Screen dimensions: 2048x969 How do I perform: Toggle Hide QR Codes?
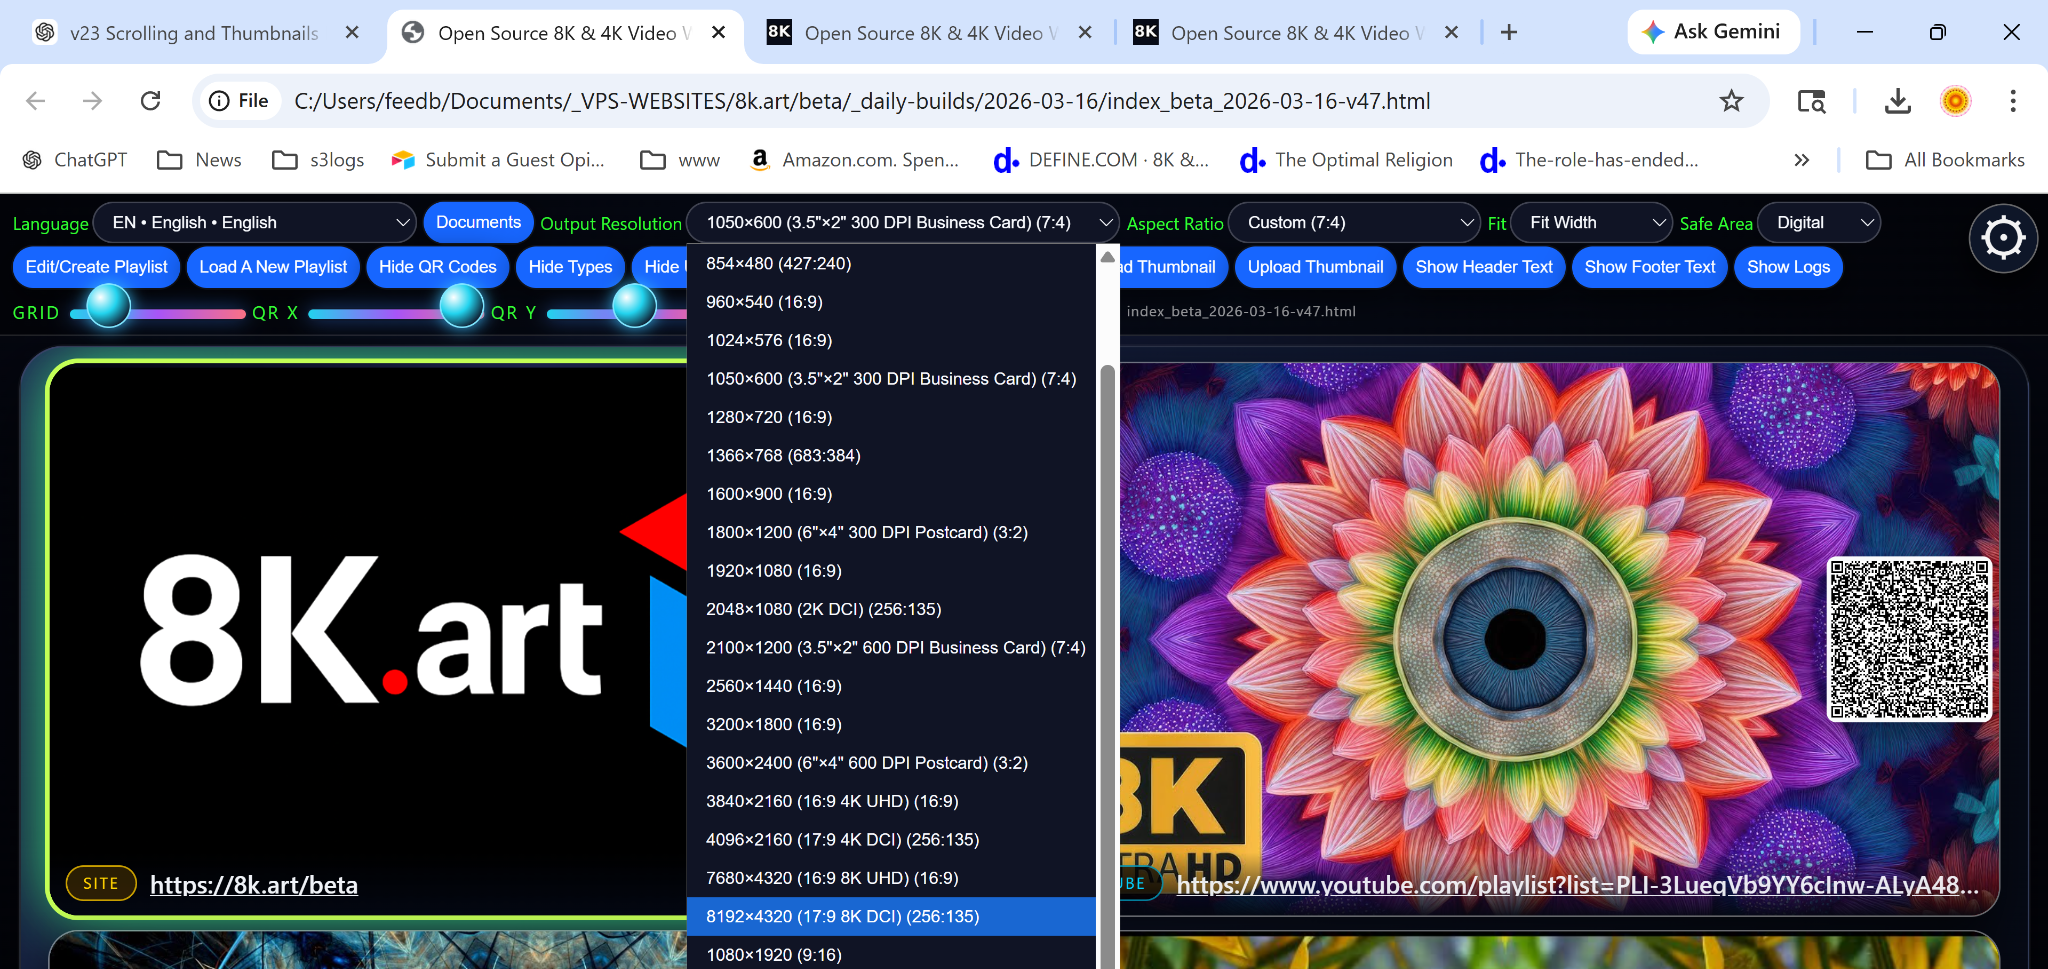point(438,267)
